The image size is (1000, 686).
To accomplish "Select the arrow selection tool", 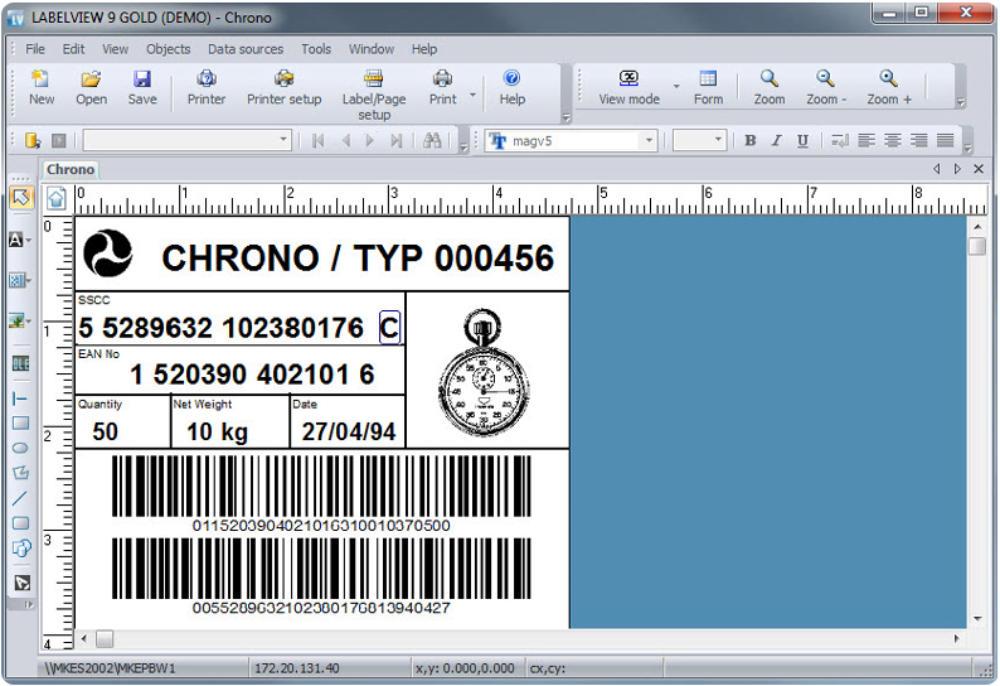I will pos(21,197).
